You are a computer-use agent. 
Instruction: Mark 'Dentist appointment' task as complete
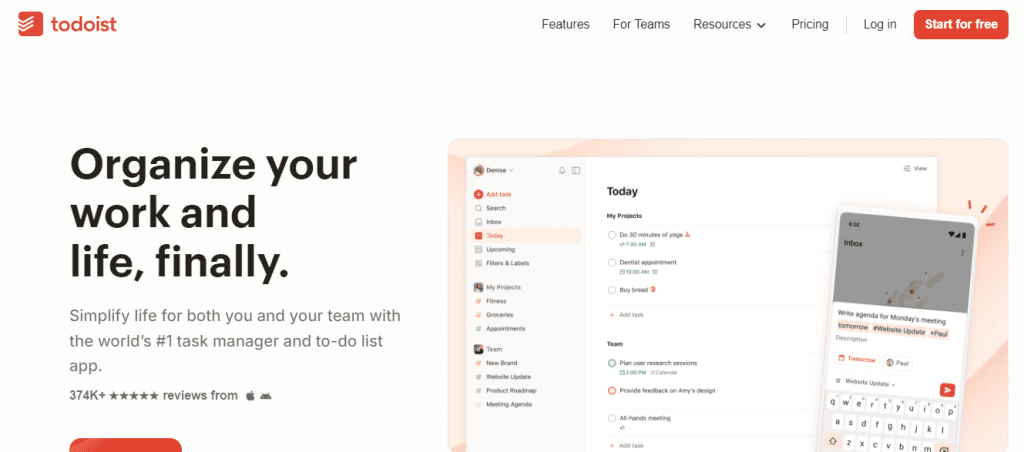(x=612, y=262)
